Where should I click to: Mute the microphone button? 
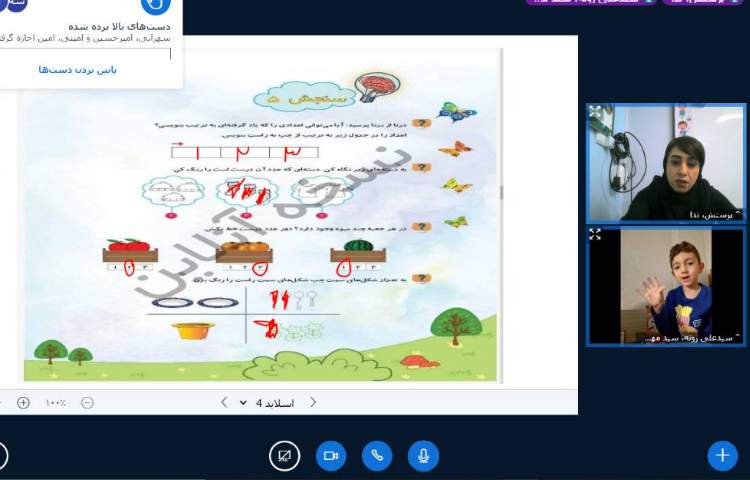click(423, 456)
